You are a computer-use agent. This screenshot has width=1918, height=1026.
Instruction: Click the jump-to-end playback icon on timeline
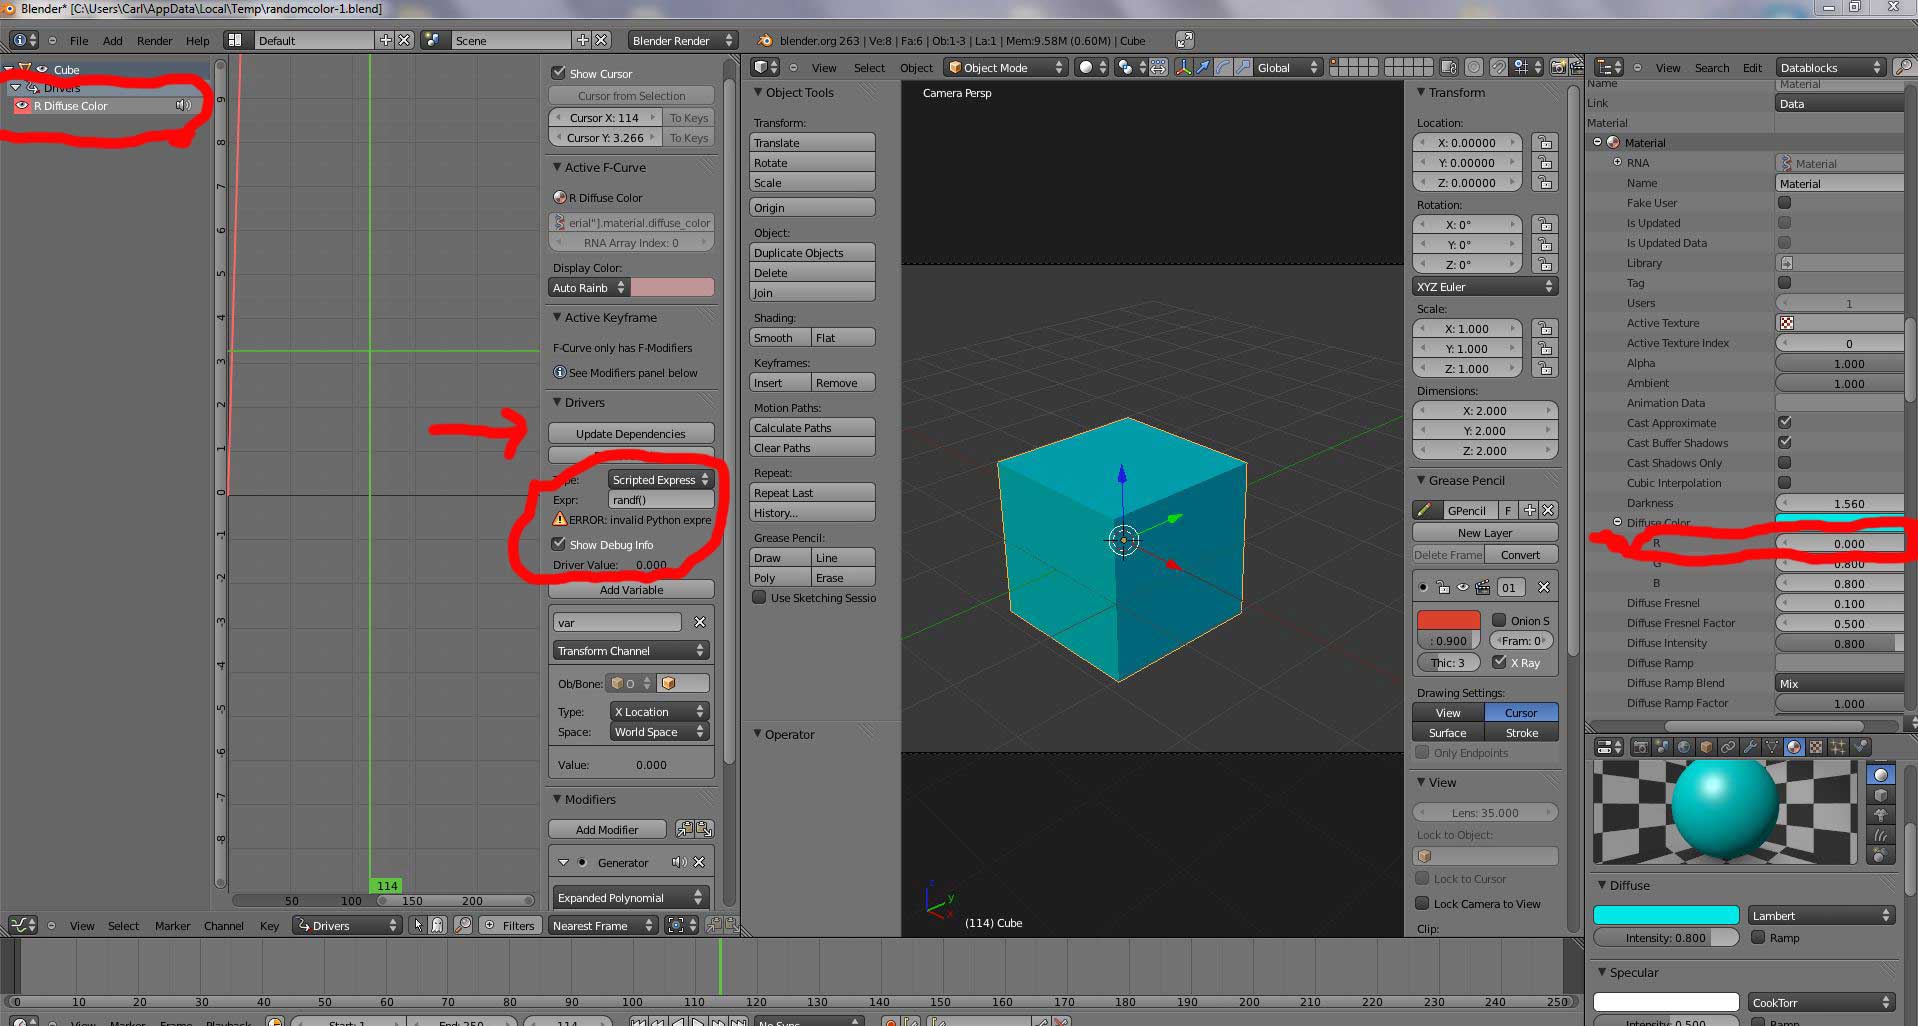click(737, 1021)
